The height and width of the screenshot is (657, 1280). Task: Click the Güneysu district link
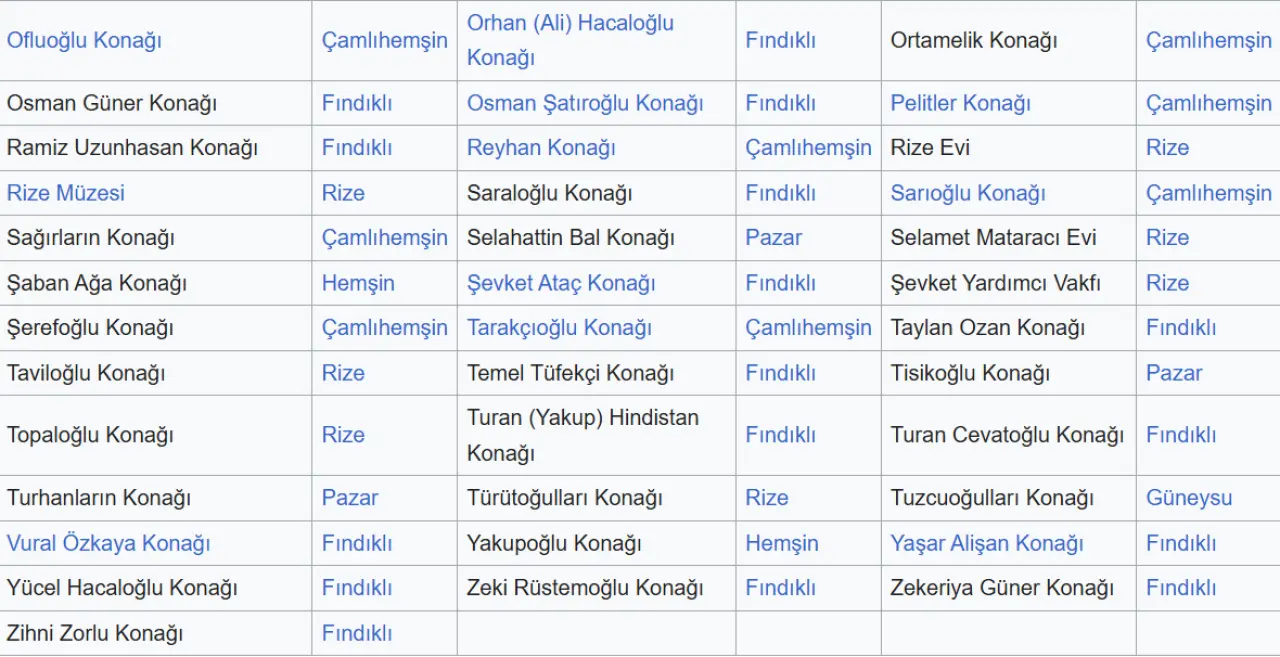click(1189, 498)
